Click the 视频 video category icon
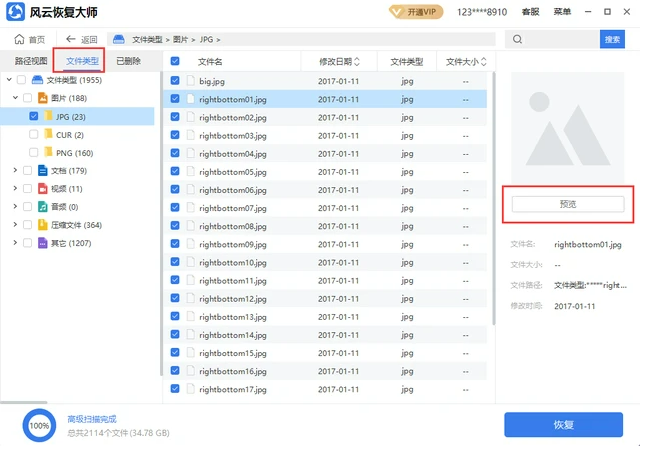The image size is (649, 452). [42, 189]
